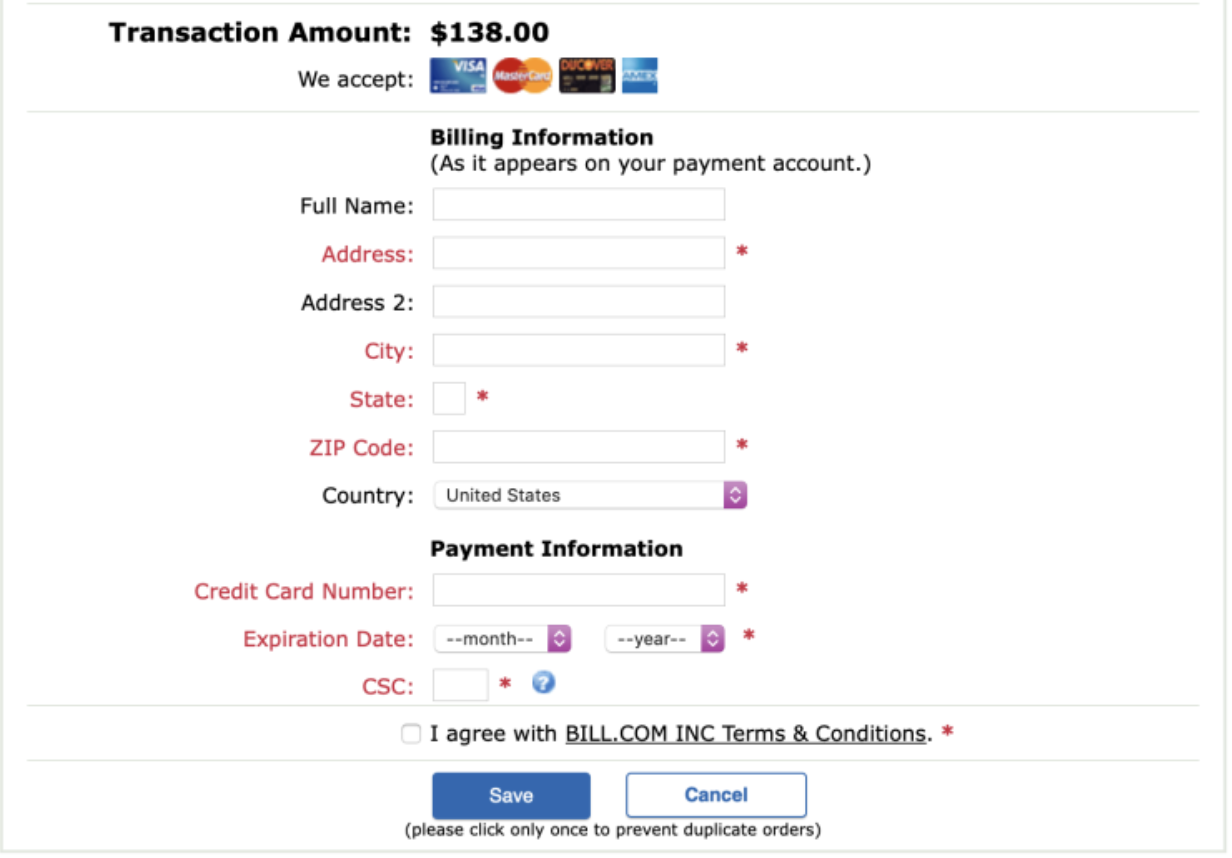
Task: Click the Full Name input field
Action: [577, 204]
